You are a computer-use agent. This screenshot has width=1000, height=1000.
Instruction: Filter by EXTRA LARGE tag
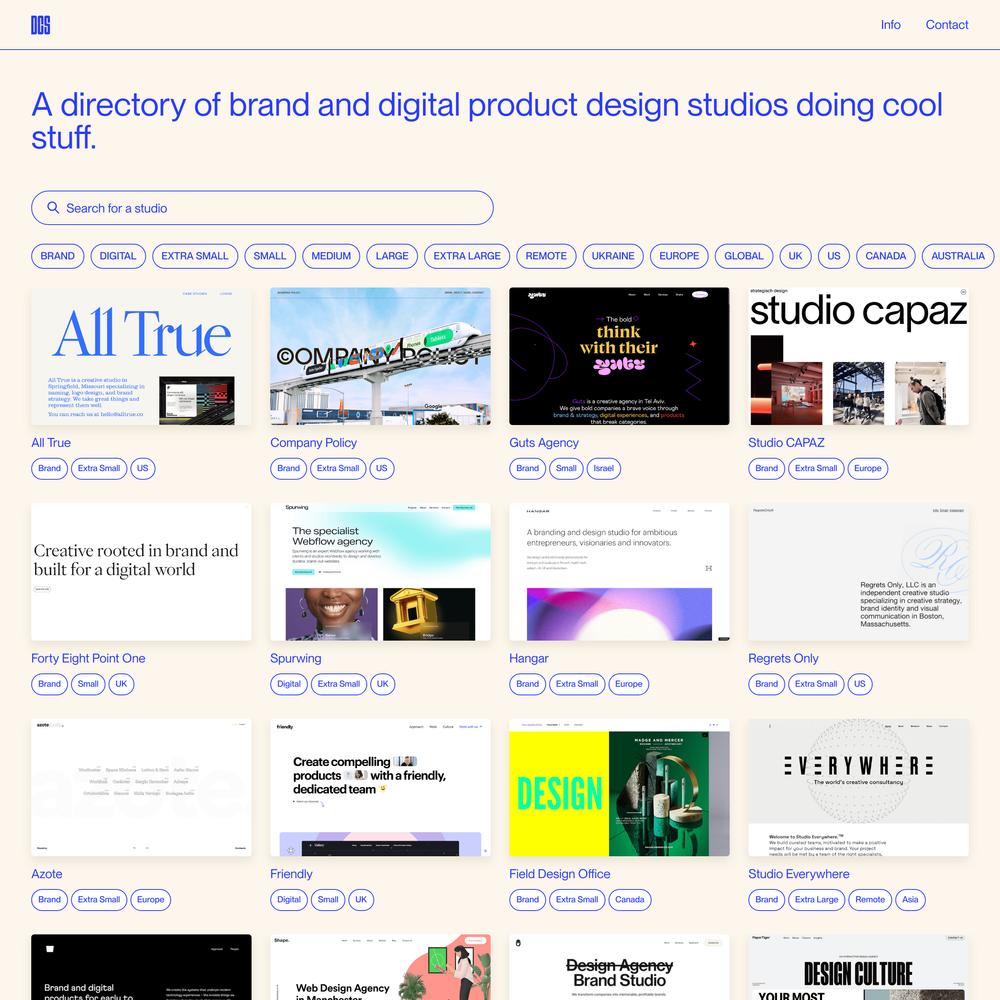point(467,256)
